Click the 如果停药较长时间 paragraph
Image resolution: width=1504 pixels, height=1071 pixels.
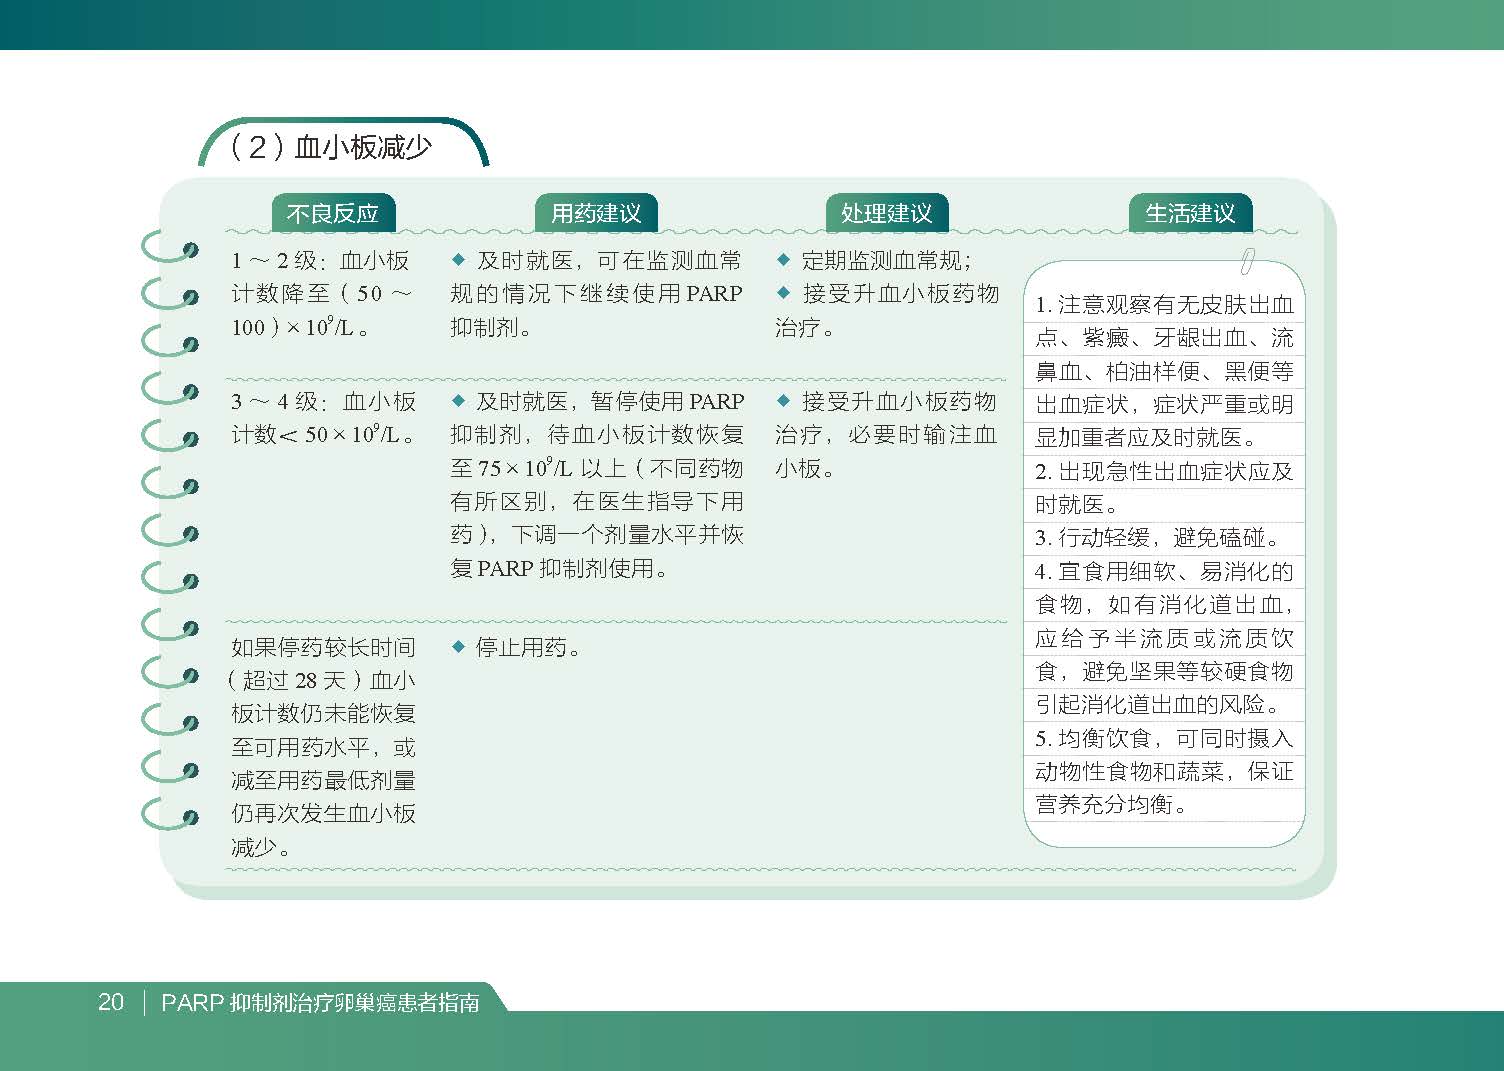click(x=323, y=746)
